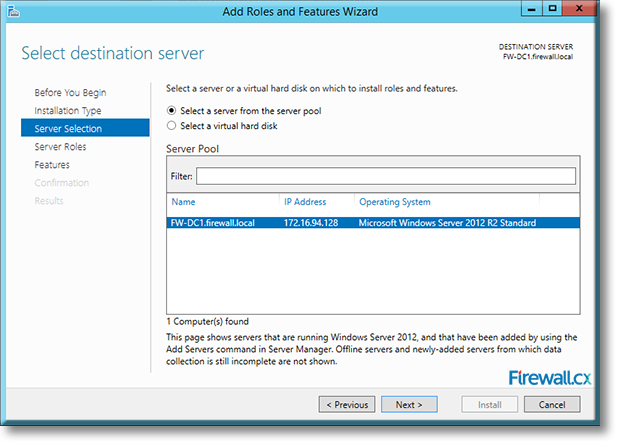Open the Server Selection step

(85, 128)
